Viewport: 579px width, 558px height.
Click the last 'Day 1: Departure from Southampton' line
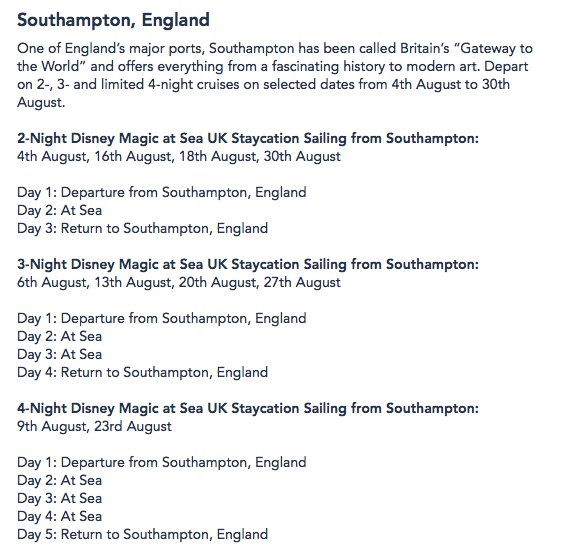click(162, 463)
